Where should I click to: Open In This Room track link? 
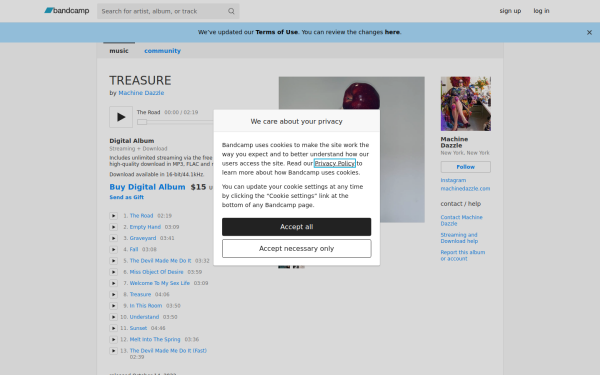146,306
